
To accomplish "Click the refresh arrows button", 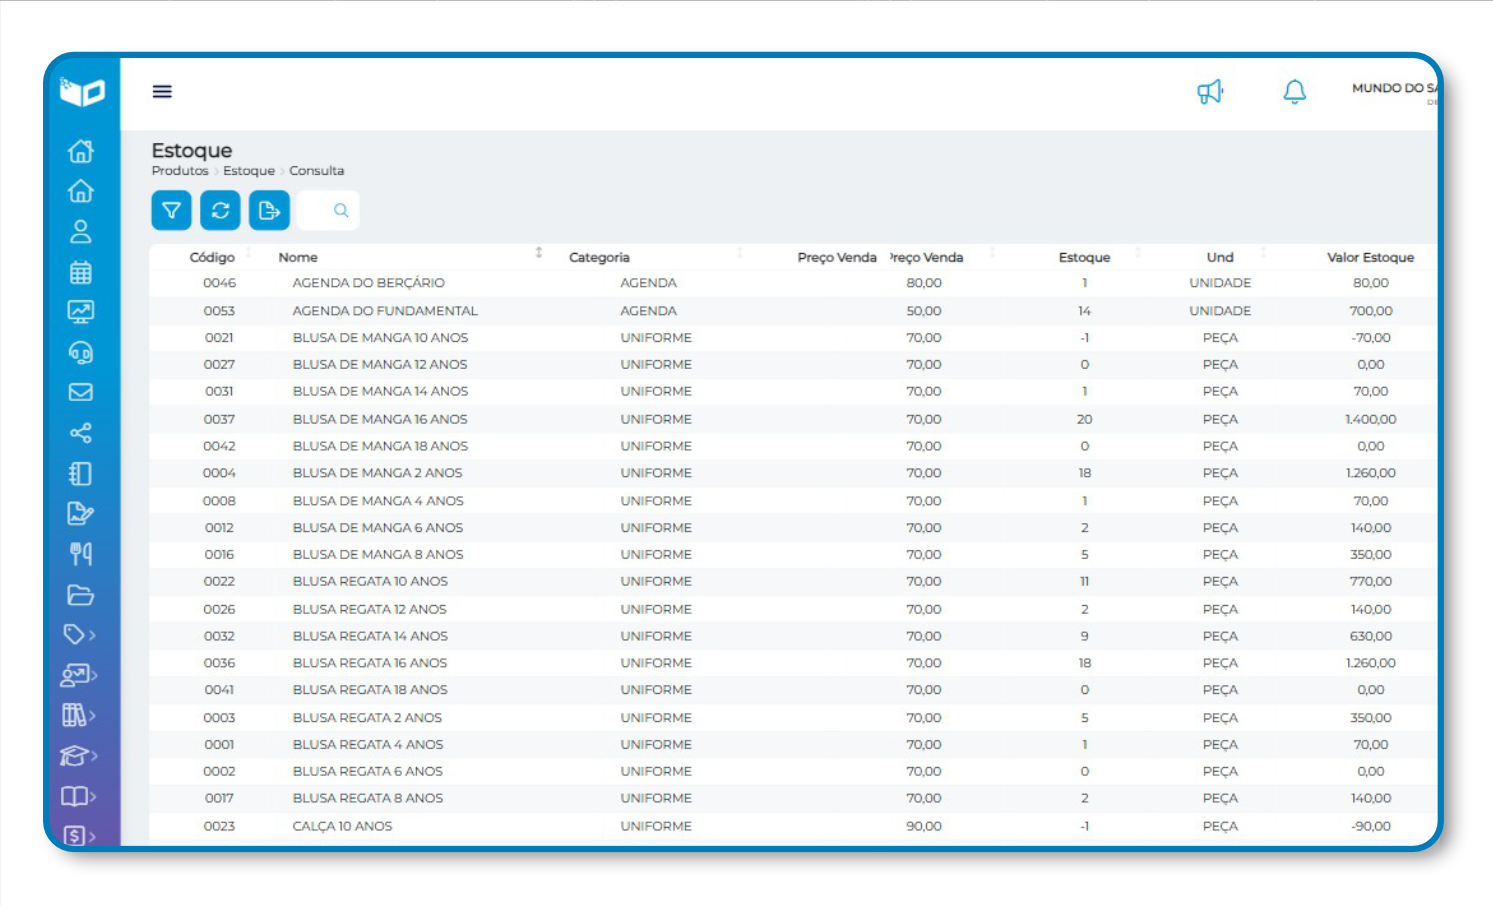I will tap(220, 210).
